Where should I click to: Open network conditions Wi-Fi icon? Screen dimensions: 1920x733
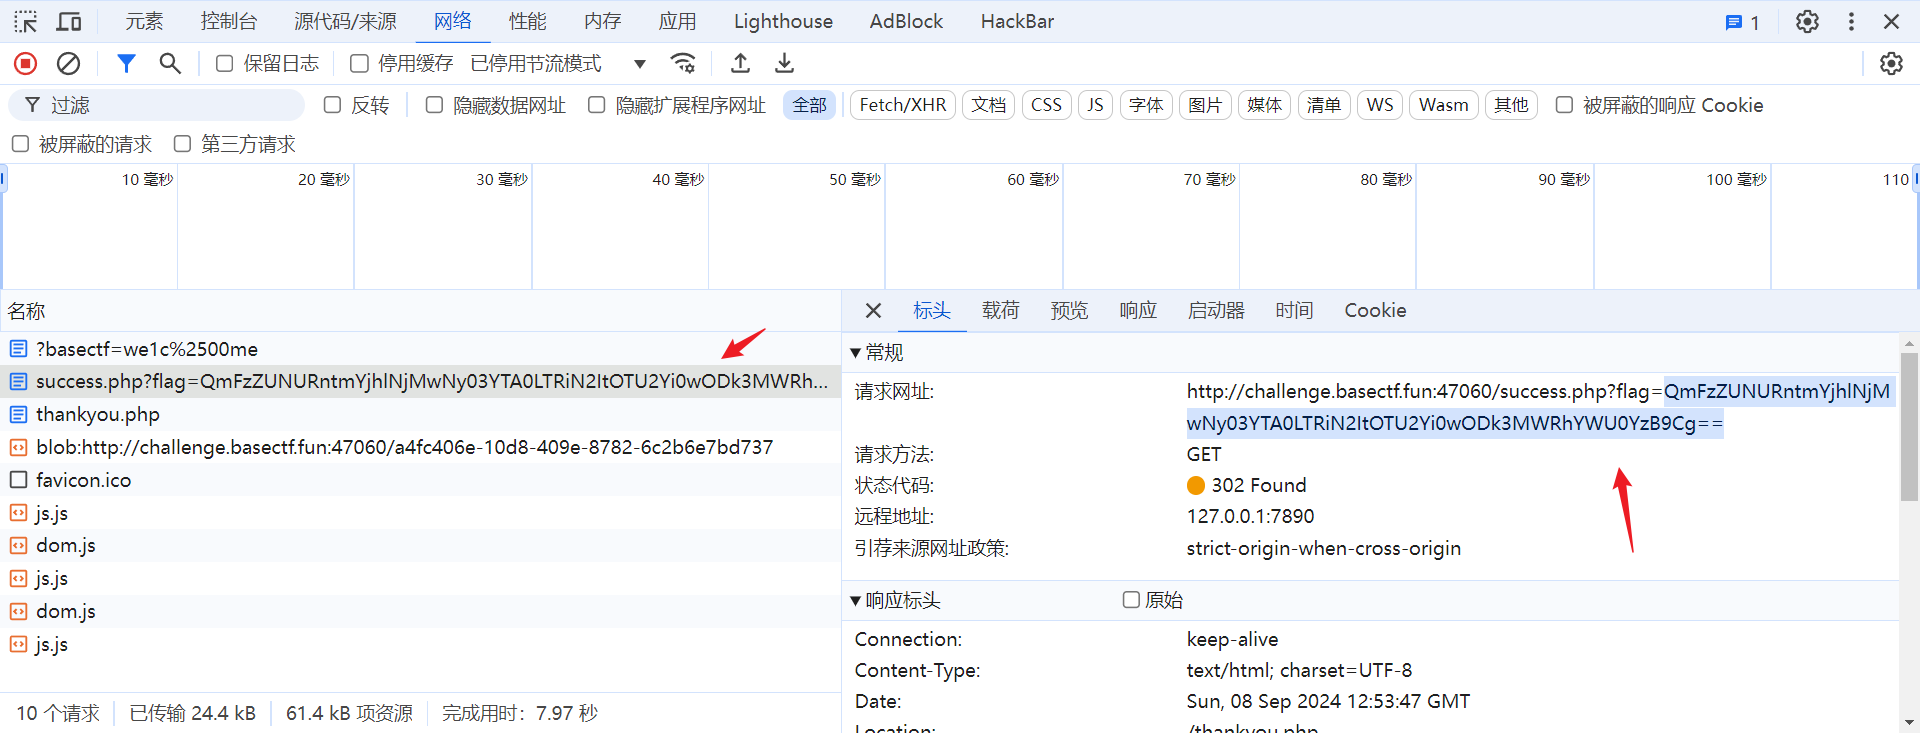[683, 64]
